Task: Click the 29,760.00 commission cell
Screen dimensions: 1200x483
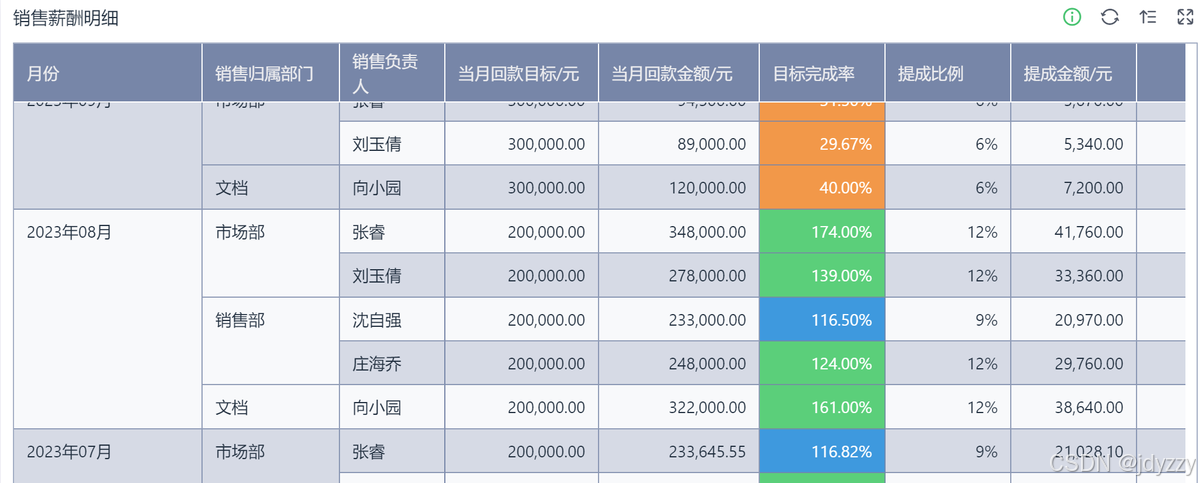Action: point(1074,363)
